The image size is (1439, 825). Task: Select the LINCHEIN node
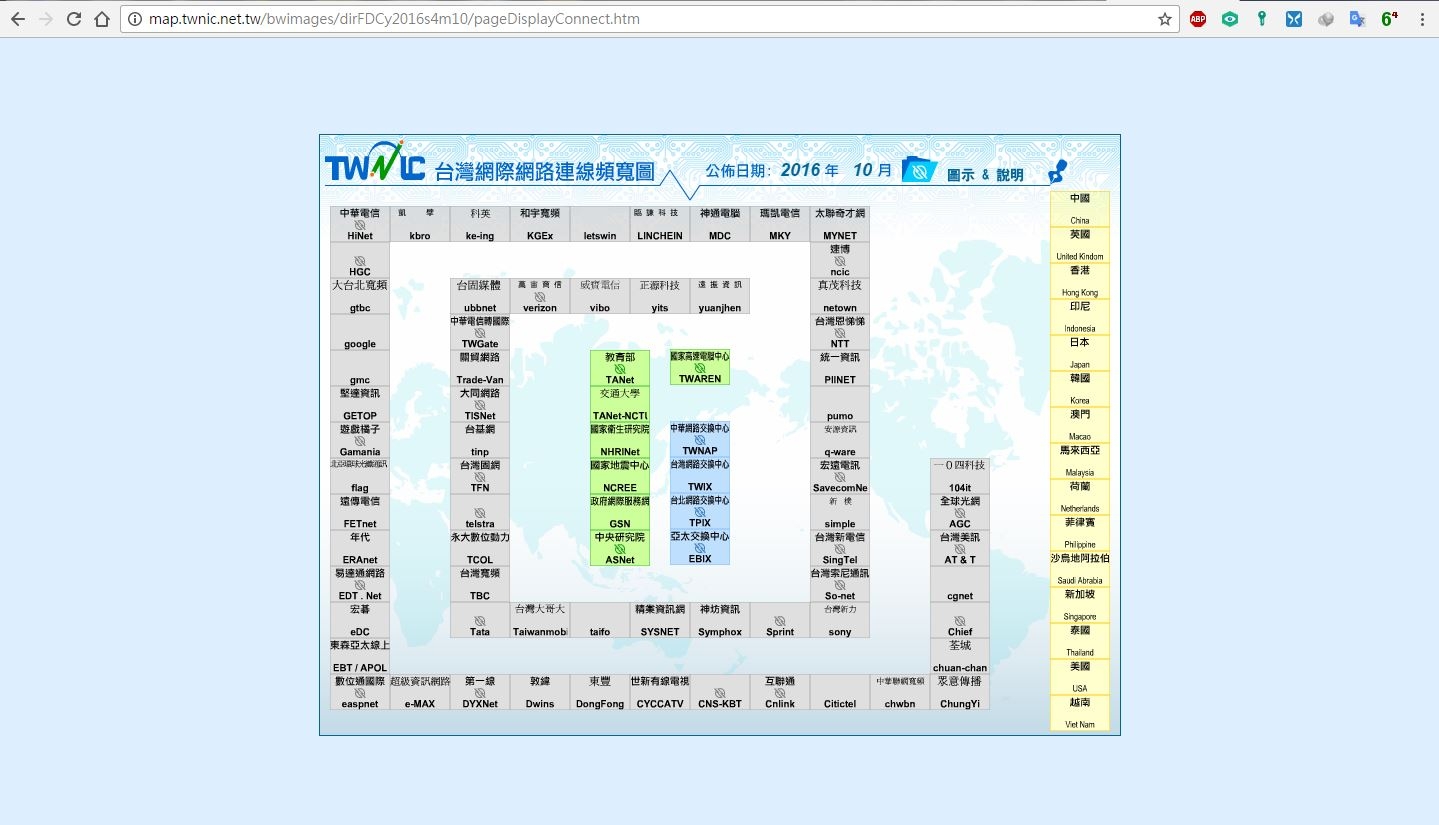[660, 224]
